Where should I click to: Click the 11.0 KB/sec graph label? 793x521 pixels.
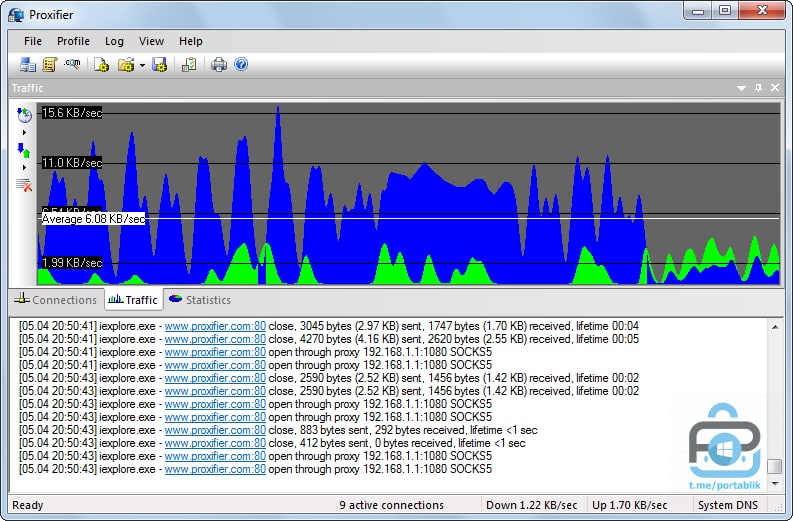(71, 163)
